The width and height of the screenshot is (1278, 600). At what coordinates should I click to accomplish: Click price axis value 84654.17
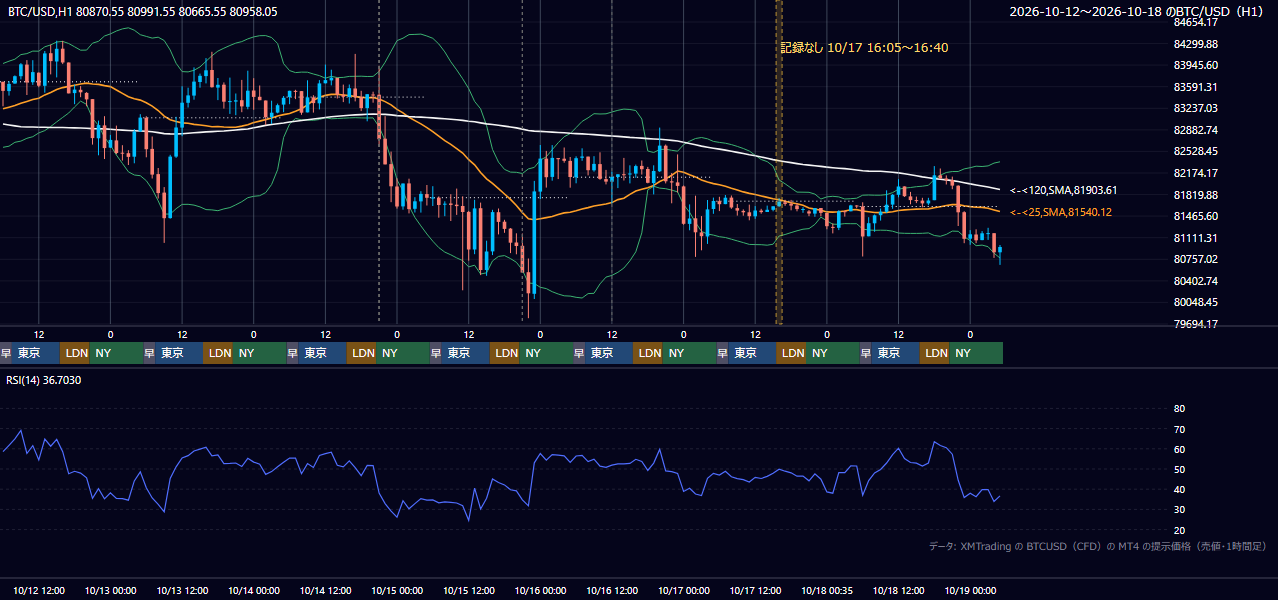(1195, 22)
